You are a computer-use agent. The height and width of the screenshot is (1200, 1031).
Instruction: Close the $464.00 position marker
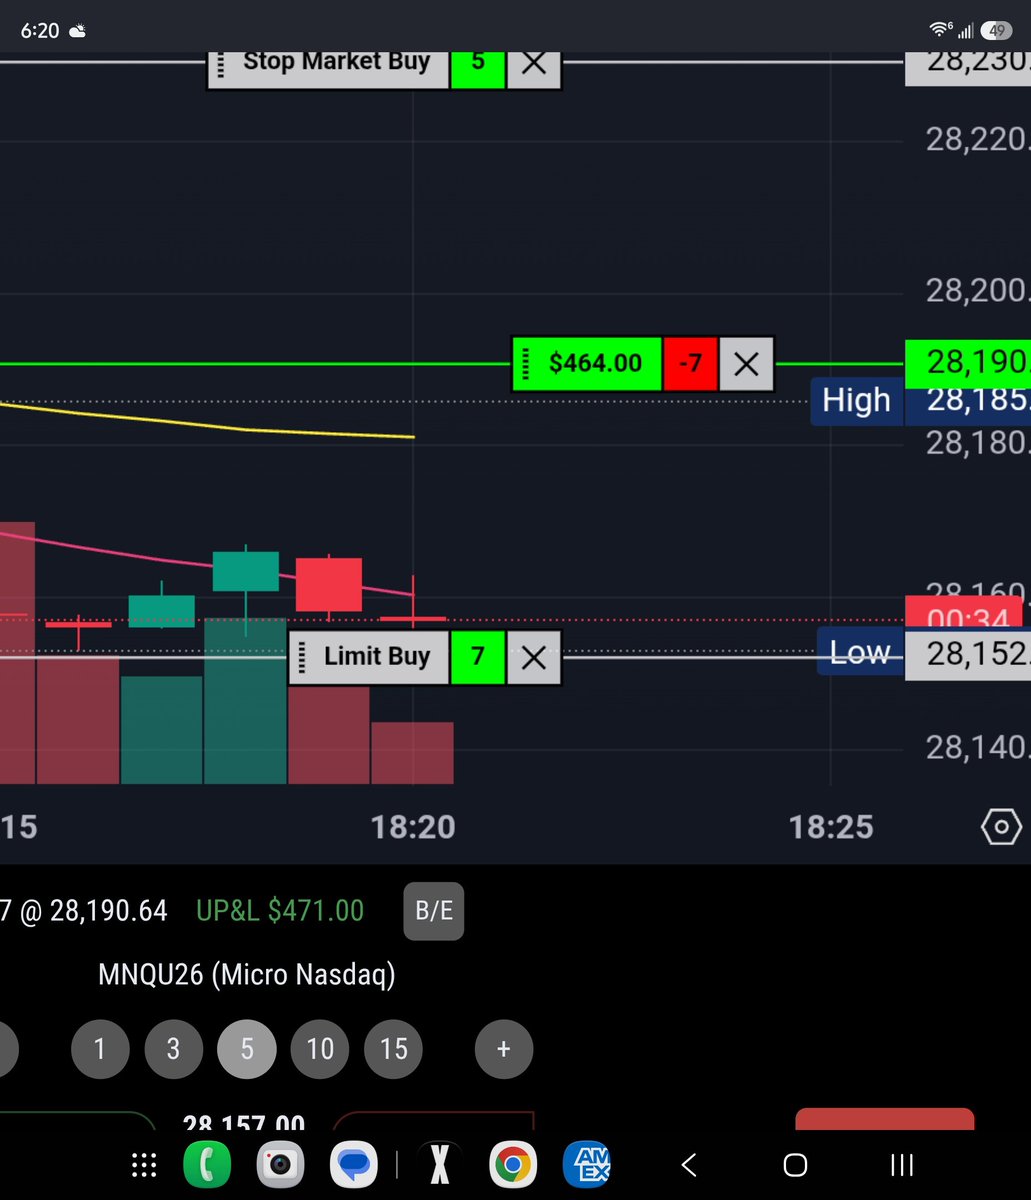tap(746, 364)
